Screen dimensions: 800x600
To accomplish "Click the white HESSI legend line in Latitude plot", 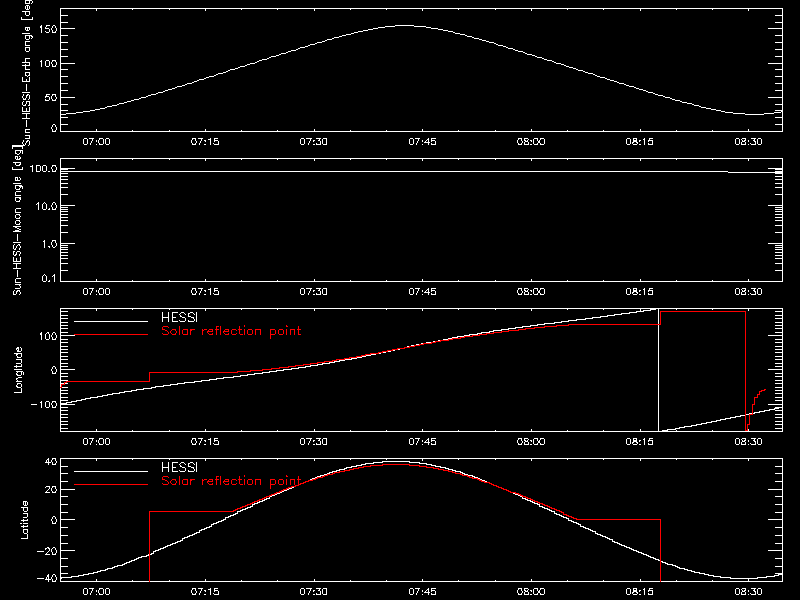I will [111, 471].
